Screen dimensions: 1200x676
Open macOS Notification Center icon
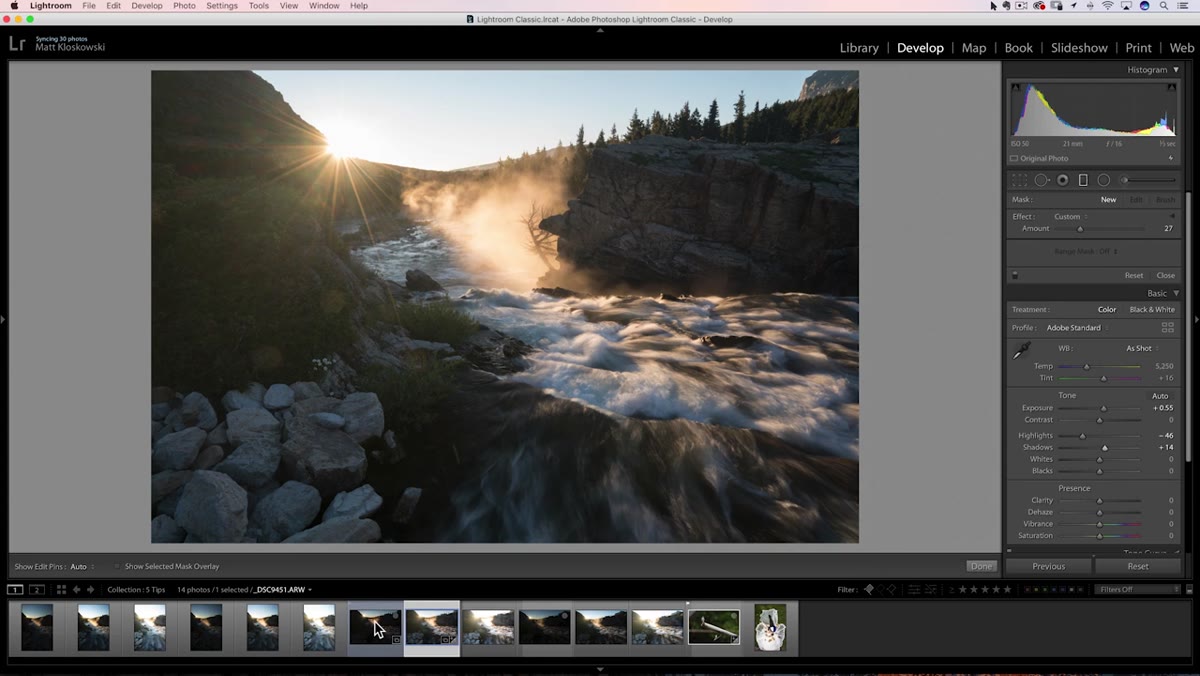pyautogui.click(x=1183, y=6)
